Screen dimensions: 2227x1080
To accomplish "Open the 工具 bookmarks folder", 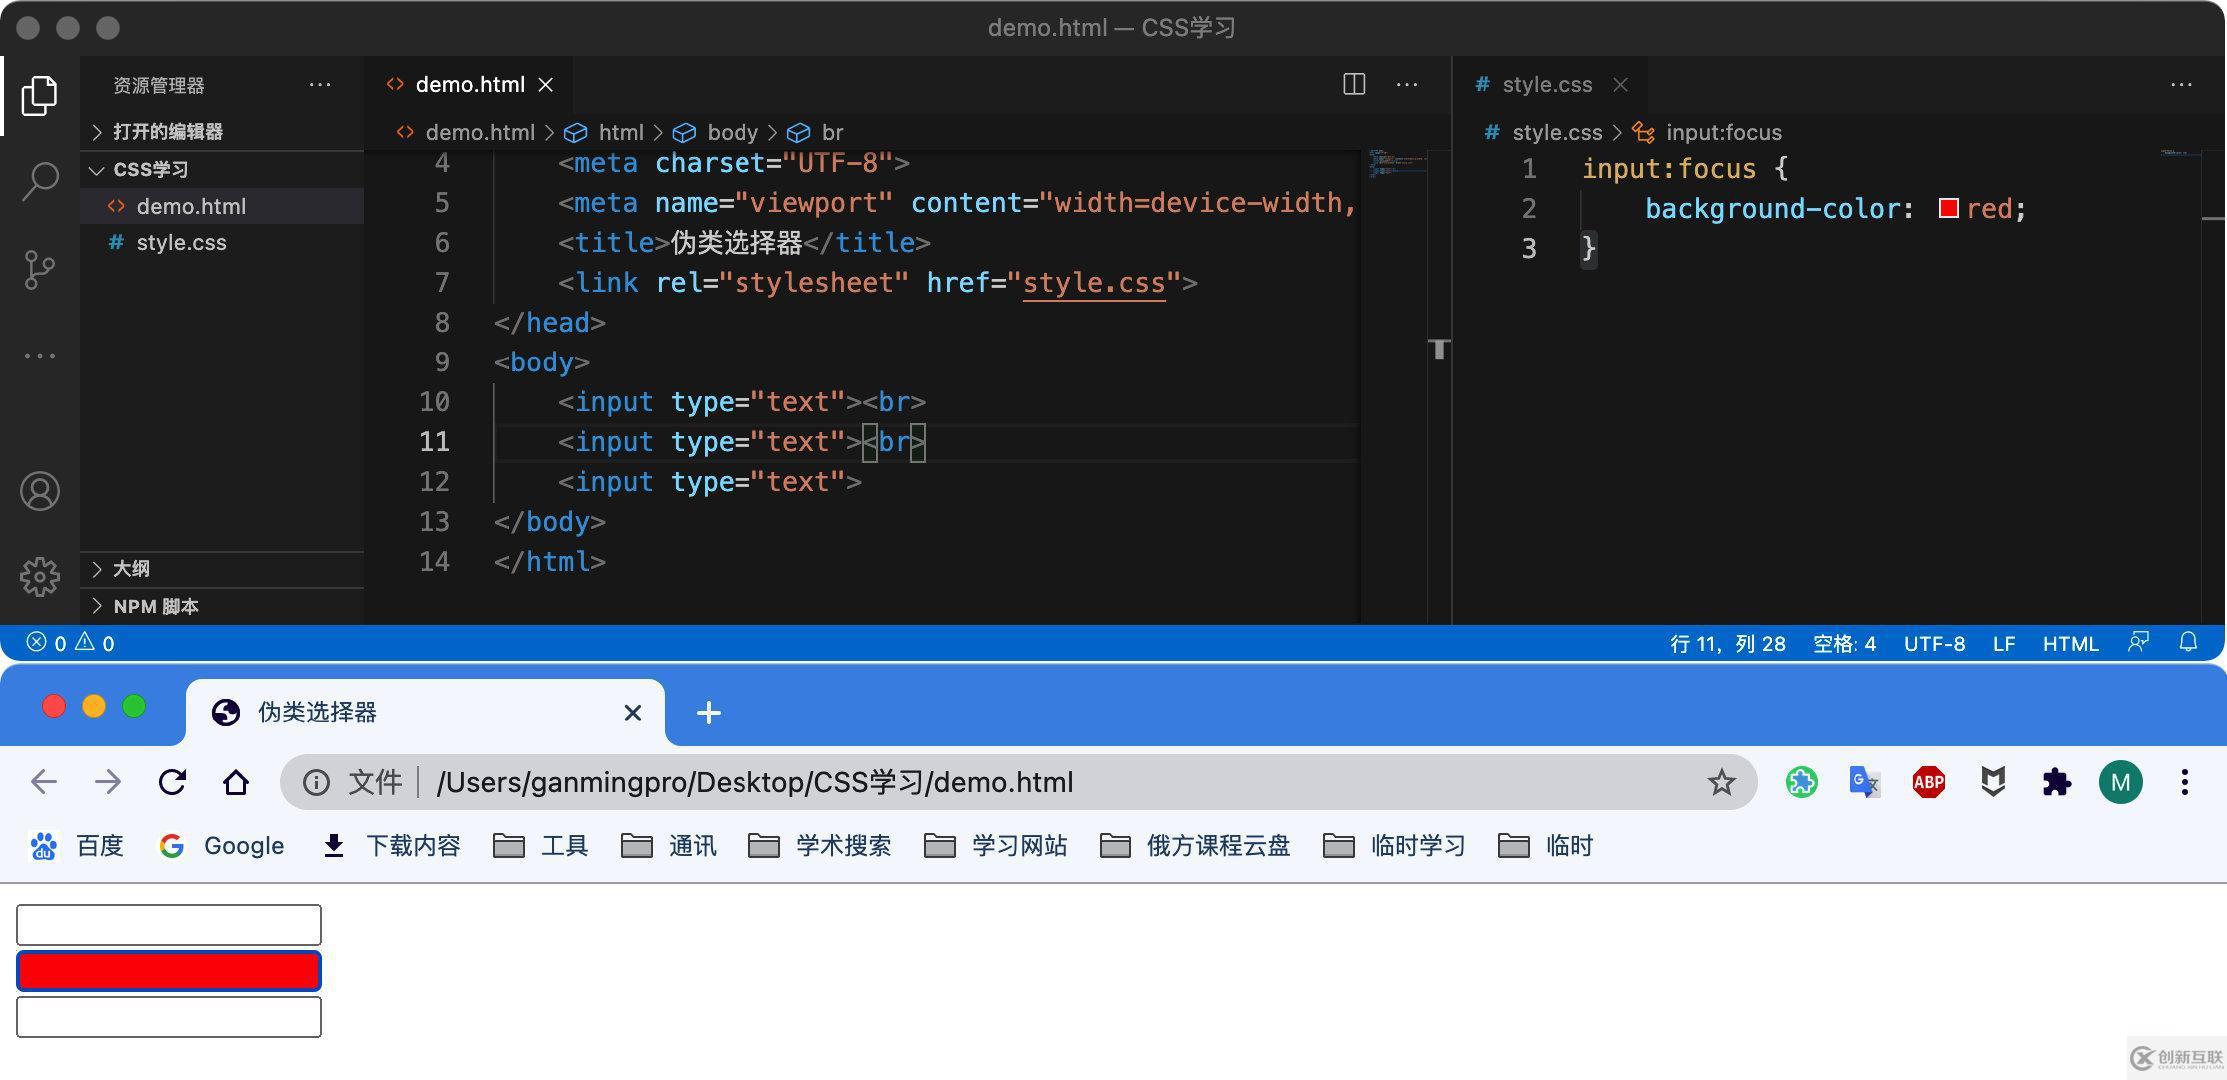I will [541, 846].
